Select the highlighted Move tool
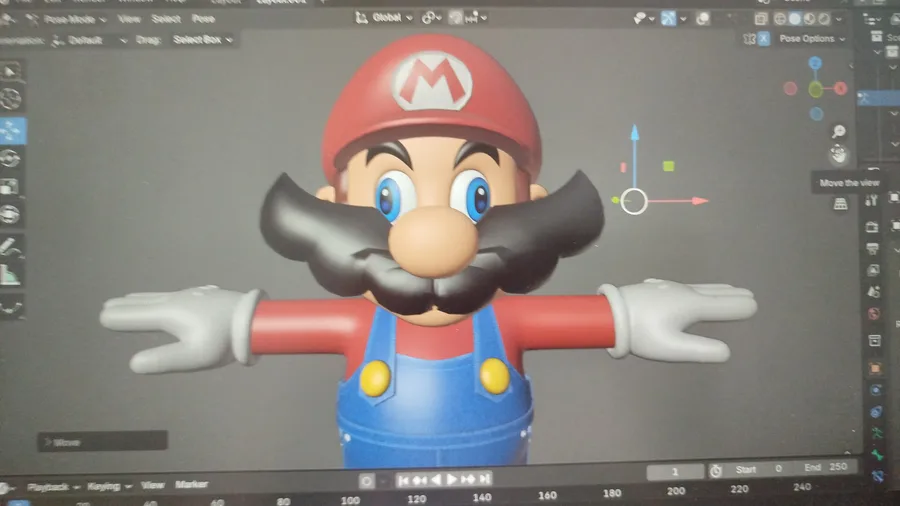 coord(11,131)
